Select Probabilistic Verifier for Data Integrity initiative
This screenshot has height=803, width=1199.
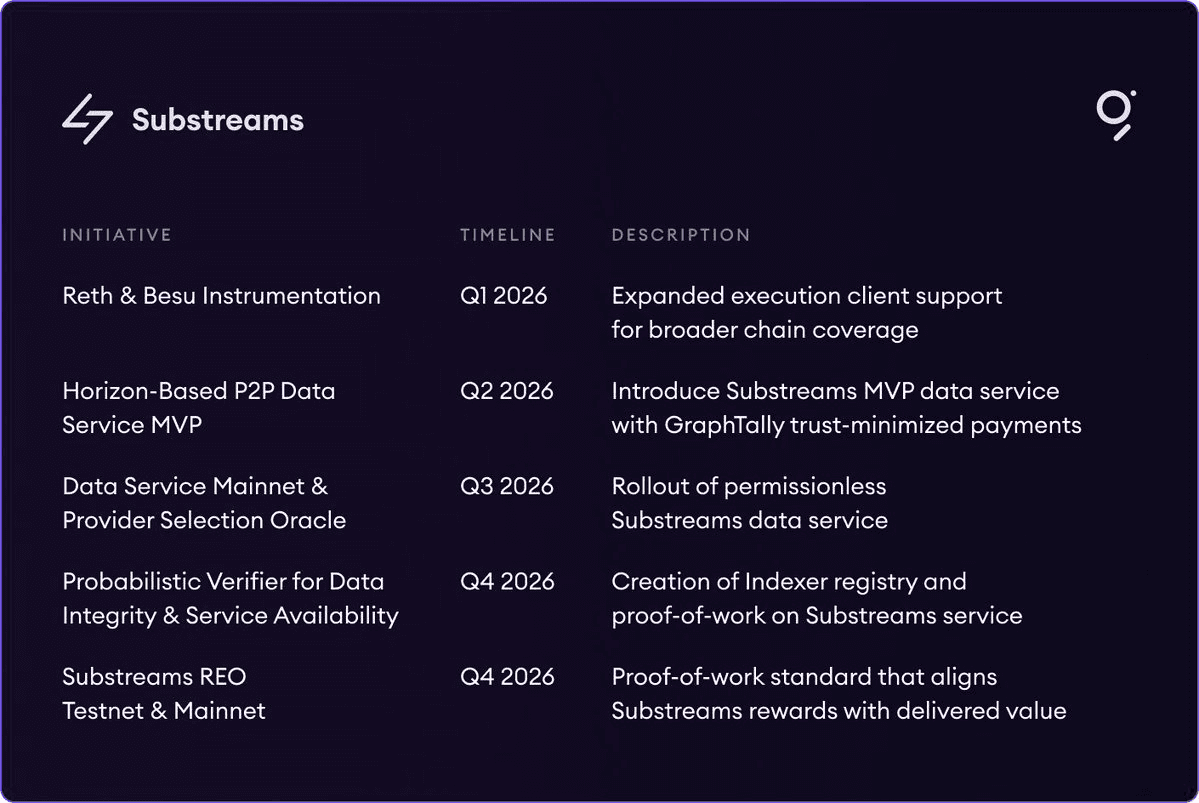point(230,598)
